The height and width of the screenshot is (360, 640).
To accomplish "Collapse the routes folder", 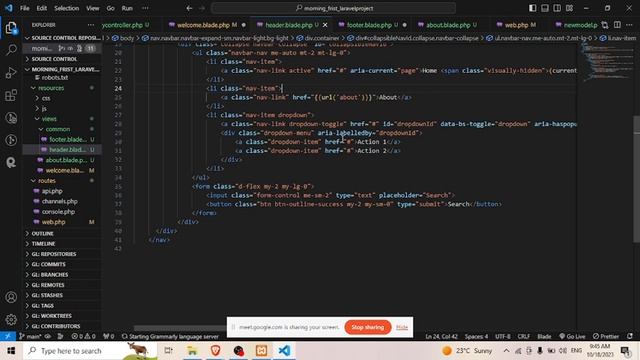I will pyautogui.click(x=62, y=180).
